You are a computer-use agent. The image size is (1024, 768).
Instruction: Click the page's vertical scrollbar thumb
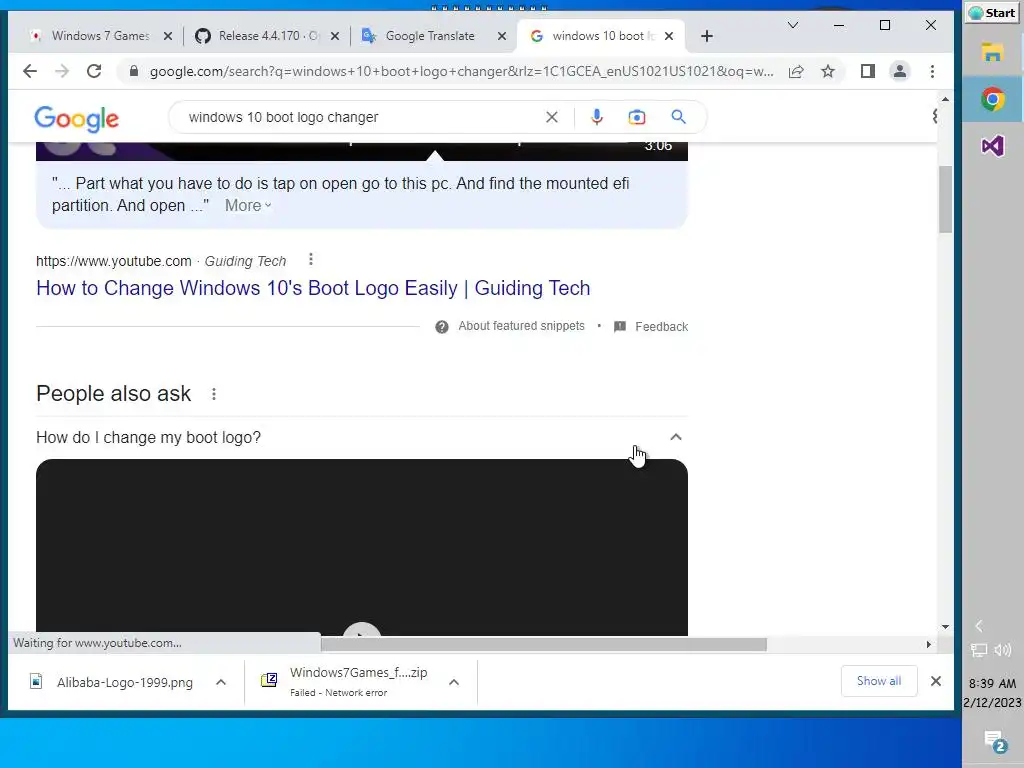point(945,199)
